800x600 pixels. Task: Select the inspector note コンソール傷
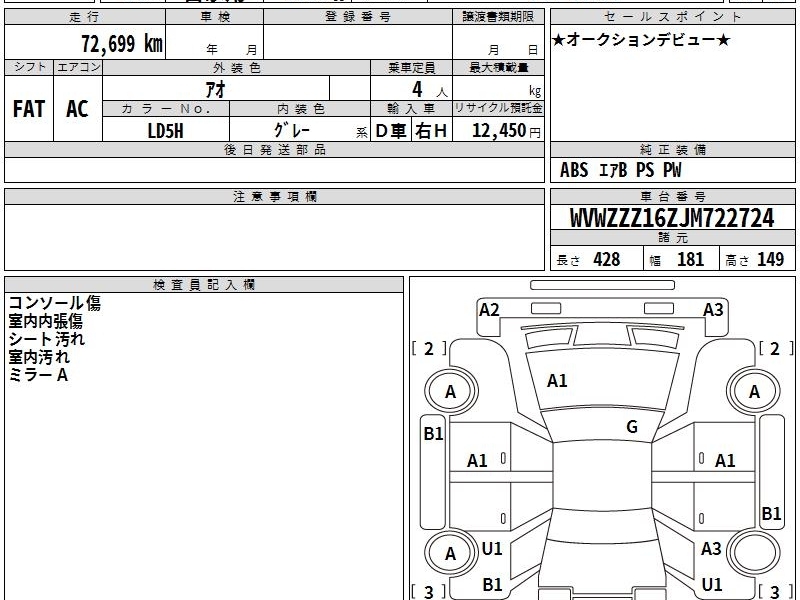pyautogui.click(x=55, y=303)
